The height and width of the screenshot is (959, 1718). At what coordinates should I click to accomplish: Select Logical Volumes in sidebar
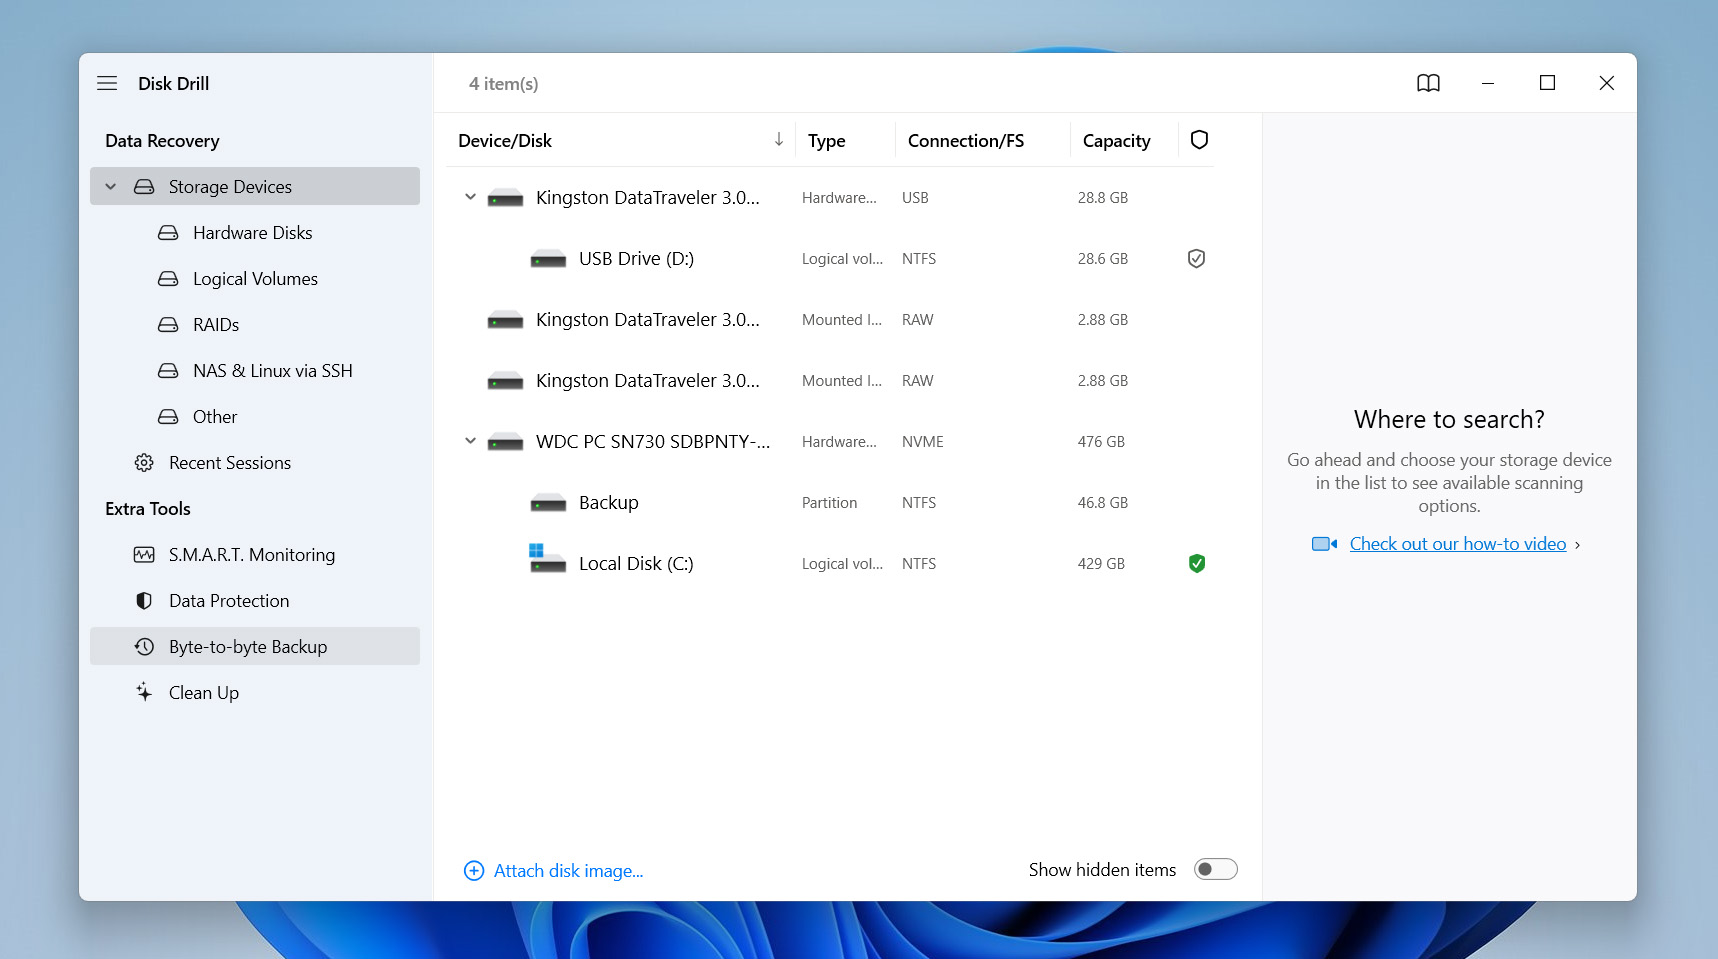[x=255, y=279]
